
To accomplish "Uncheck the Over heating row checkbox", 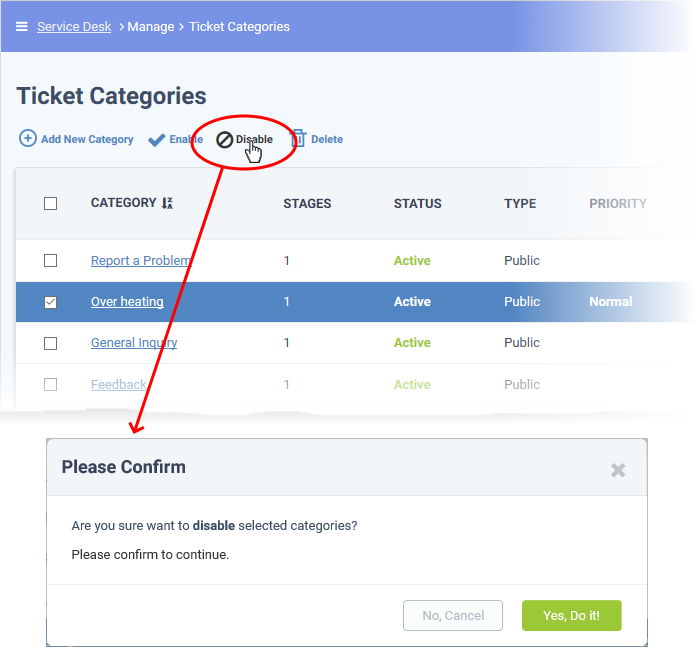I will pos(50,302).
